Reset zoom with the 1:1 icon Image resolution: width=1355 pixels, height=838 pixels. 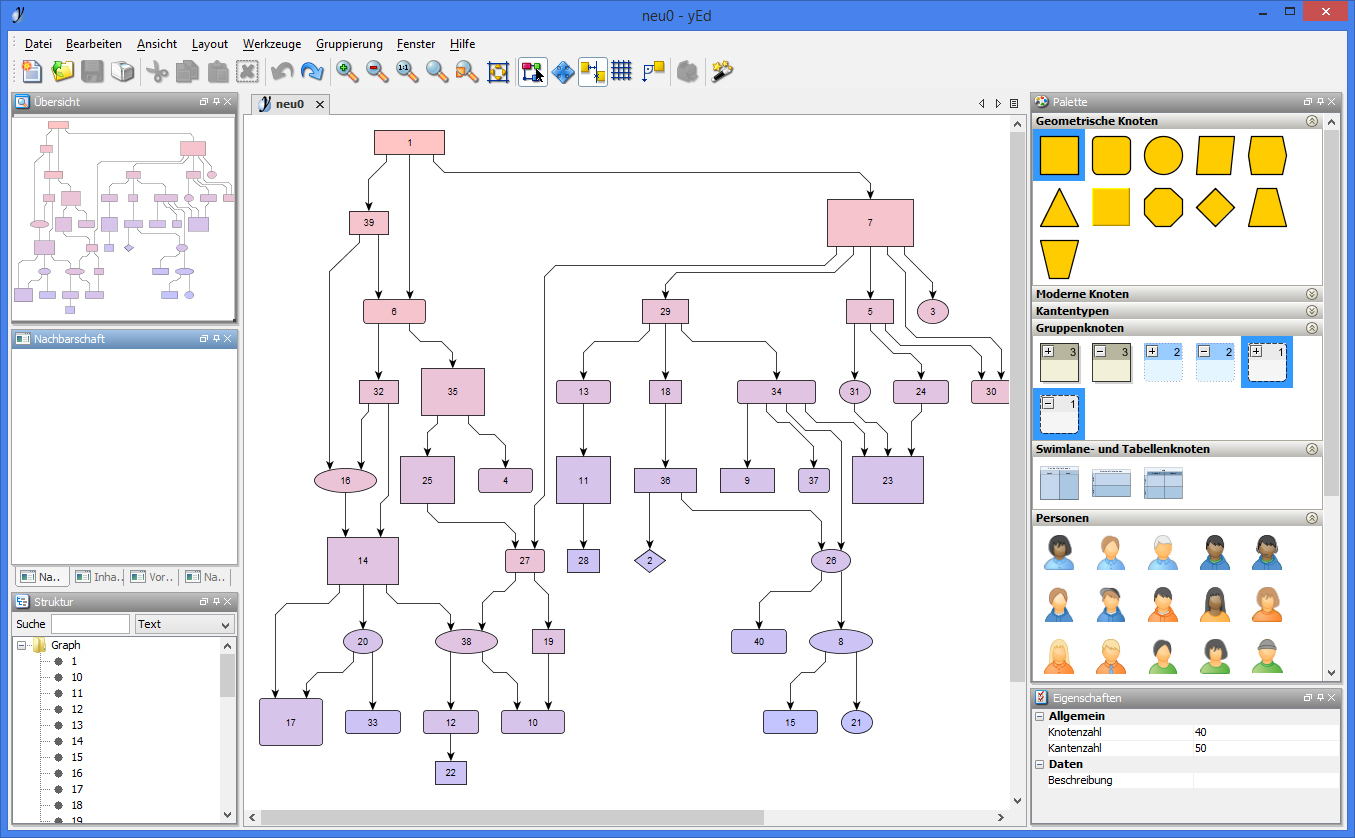[x=407, y=71]
